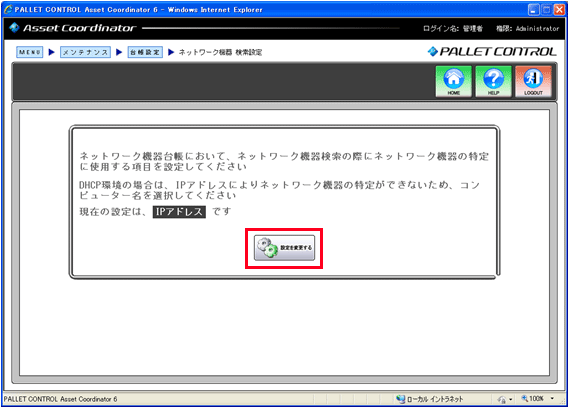Click the LOGOUT icon button
Screen dimensions: 569x408
[533, 82]
